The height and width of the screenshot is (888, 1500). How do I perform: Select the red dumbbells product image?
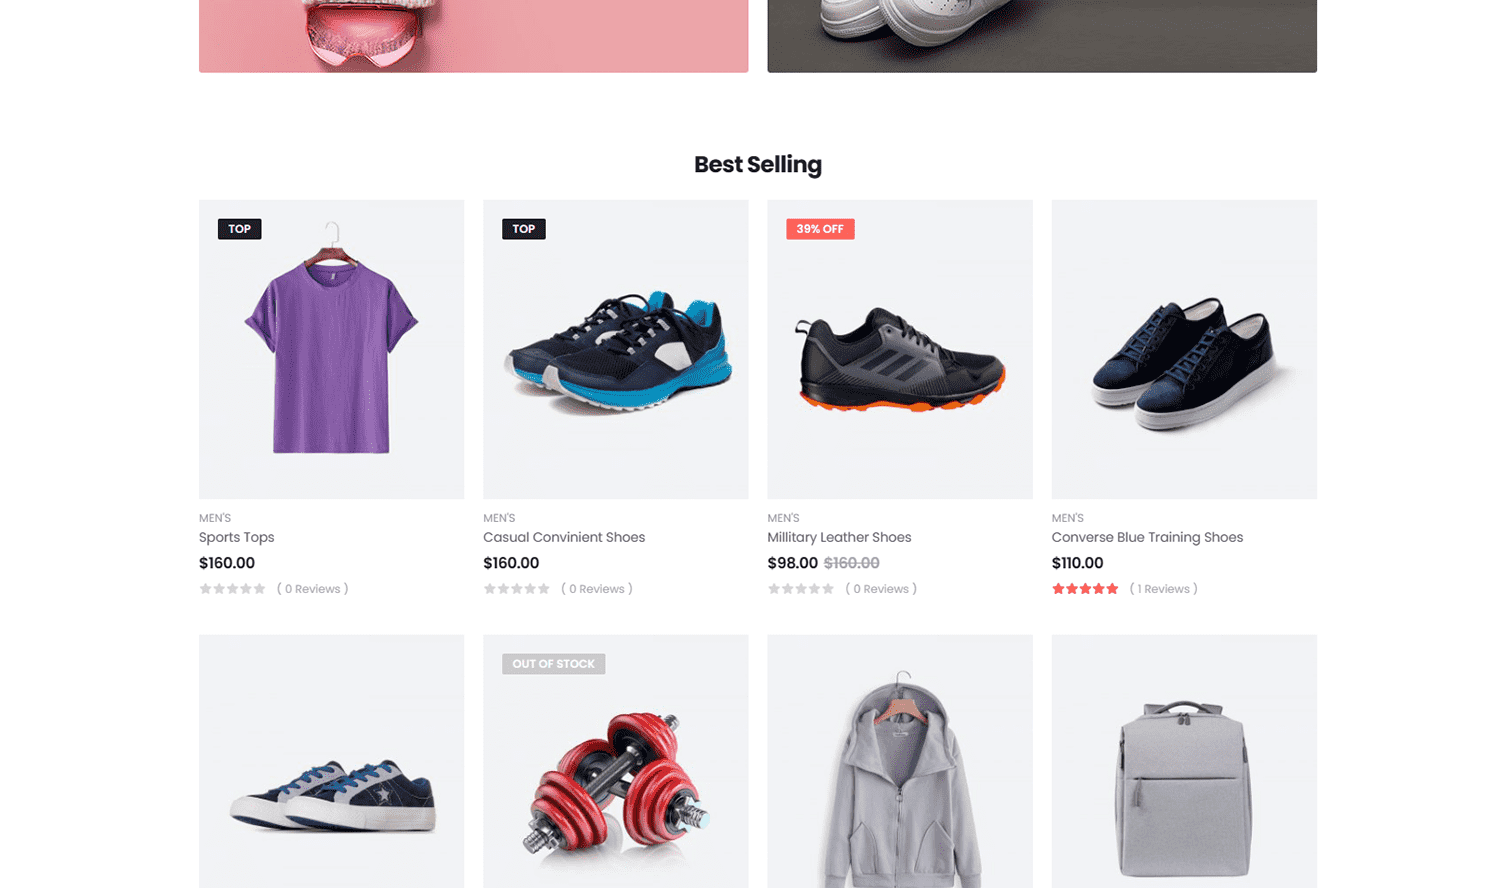pos(616,761)
